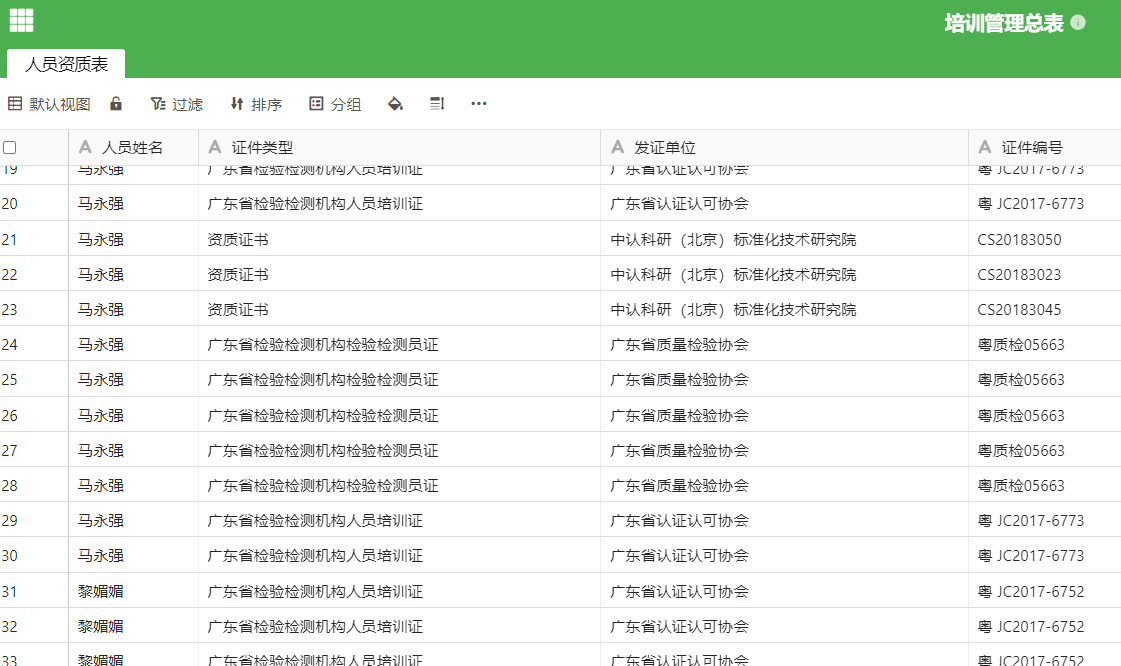Open the 排序 sort options
Viewport: 1121px width, 666px height.
pos(256,104)
